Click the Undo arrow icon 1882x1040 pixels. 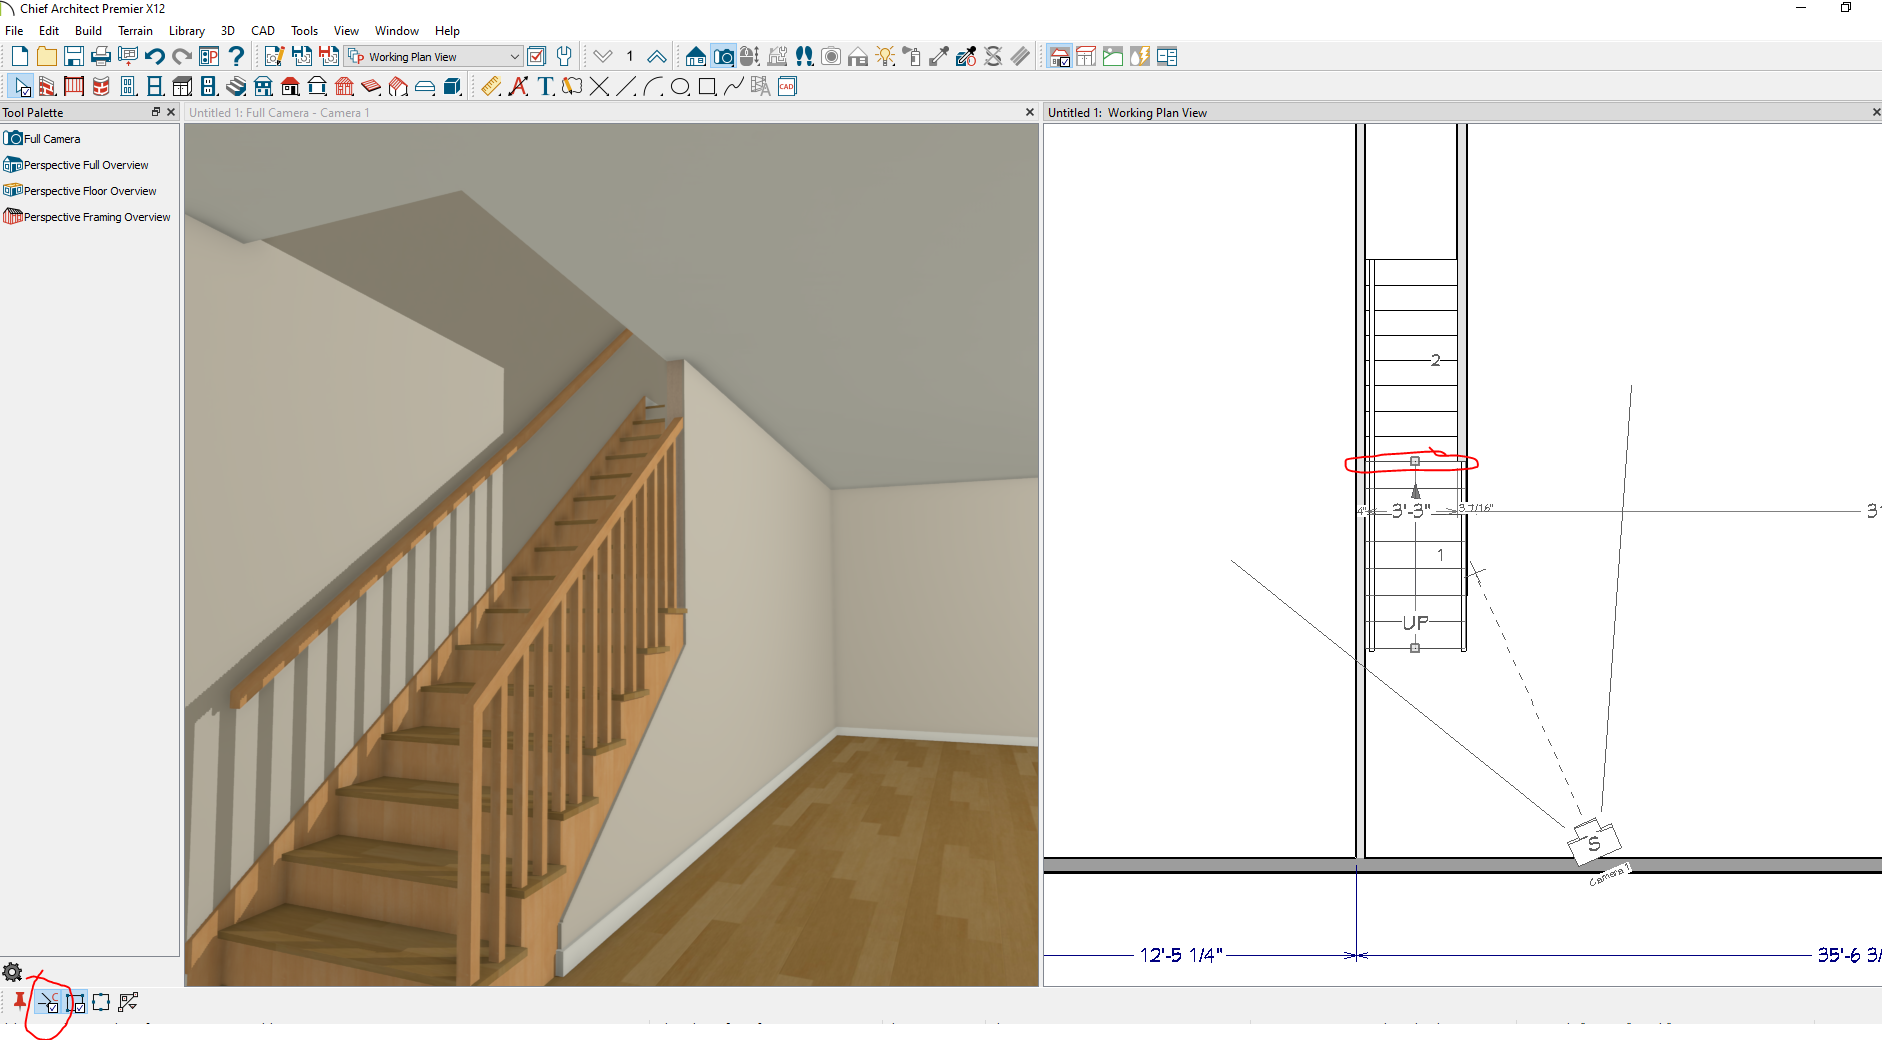point(154,57)
